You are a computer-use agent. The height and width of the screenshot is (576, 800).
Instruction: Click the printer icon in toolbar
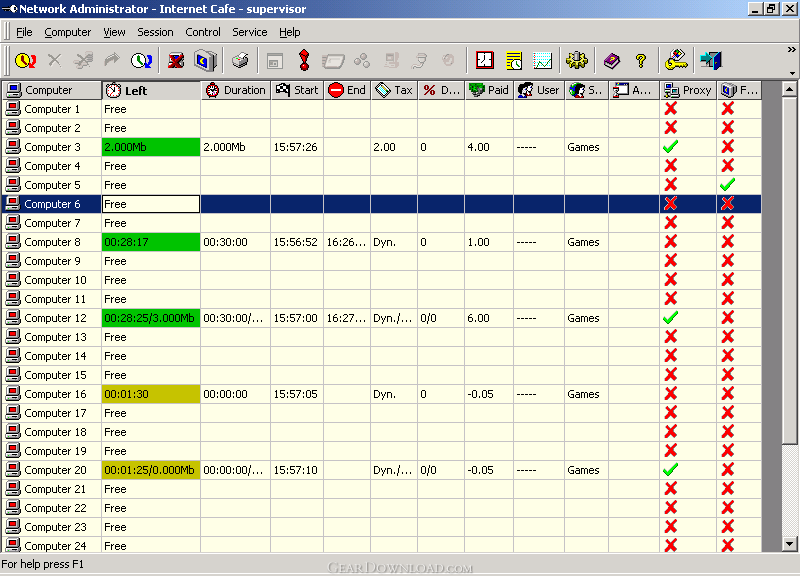[x=240, y=61]
